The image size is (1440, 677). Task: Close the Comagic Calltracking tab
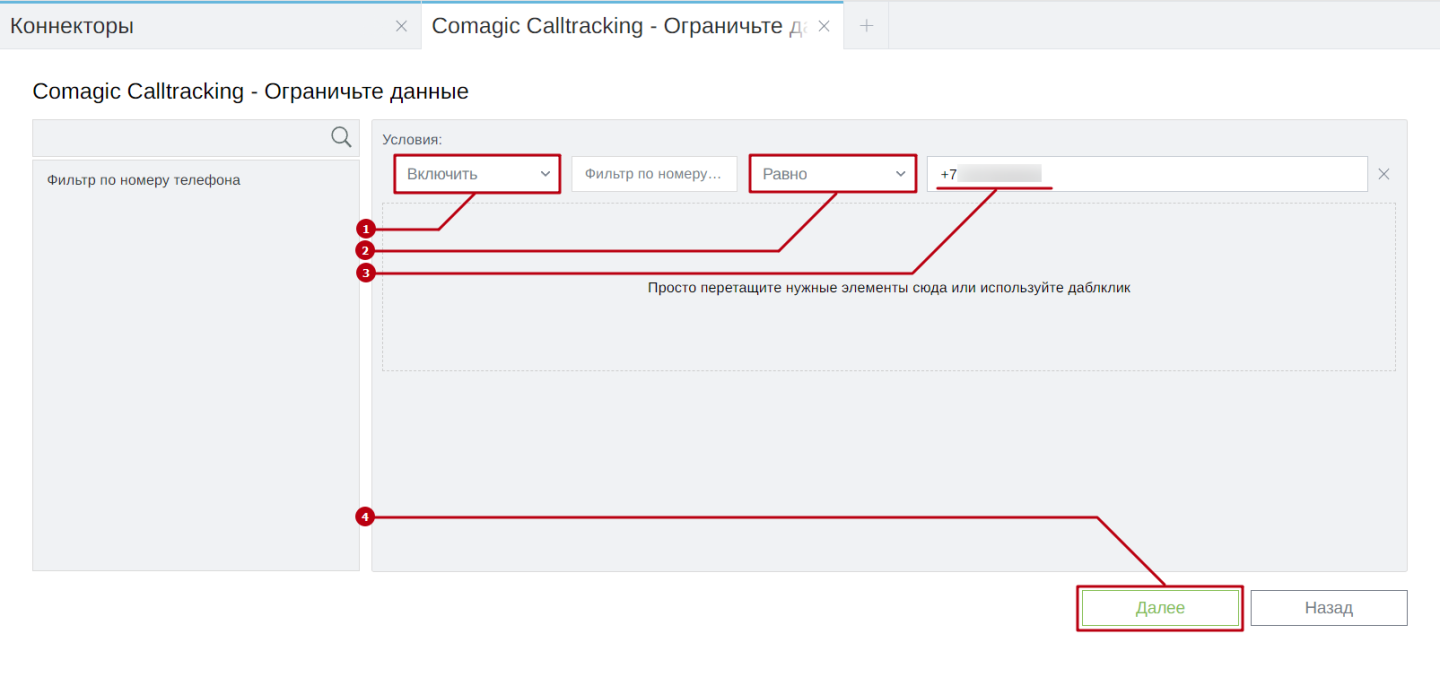(824, 27)
